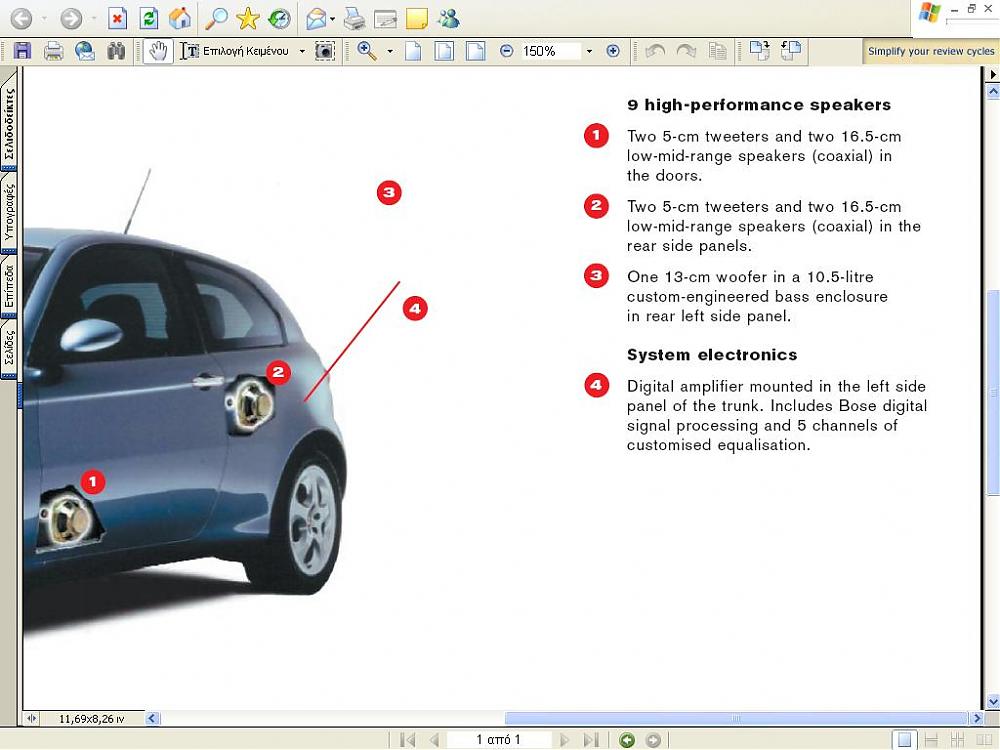Click the page number field 1 από 1
Image resolution: width=1000 pixels, height=750 pixels.
pyautogui.click(x=498, y=739)
